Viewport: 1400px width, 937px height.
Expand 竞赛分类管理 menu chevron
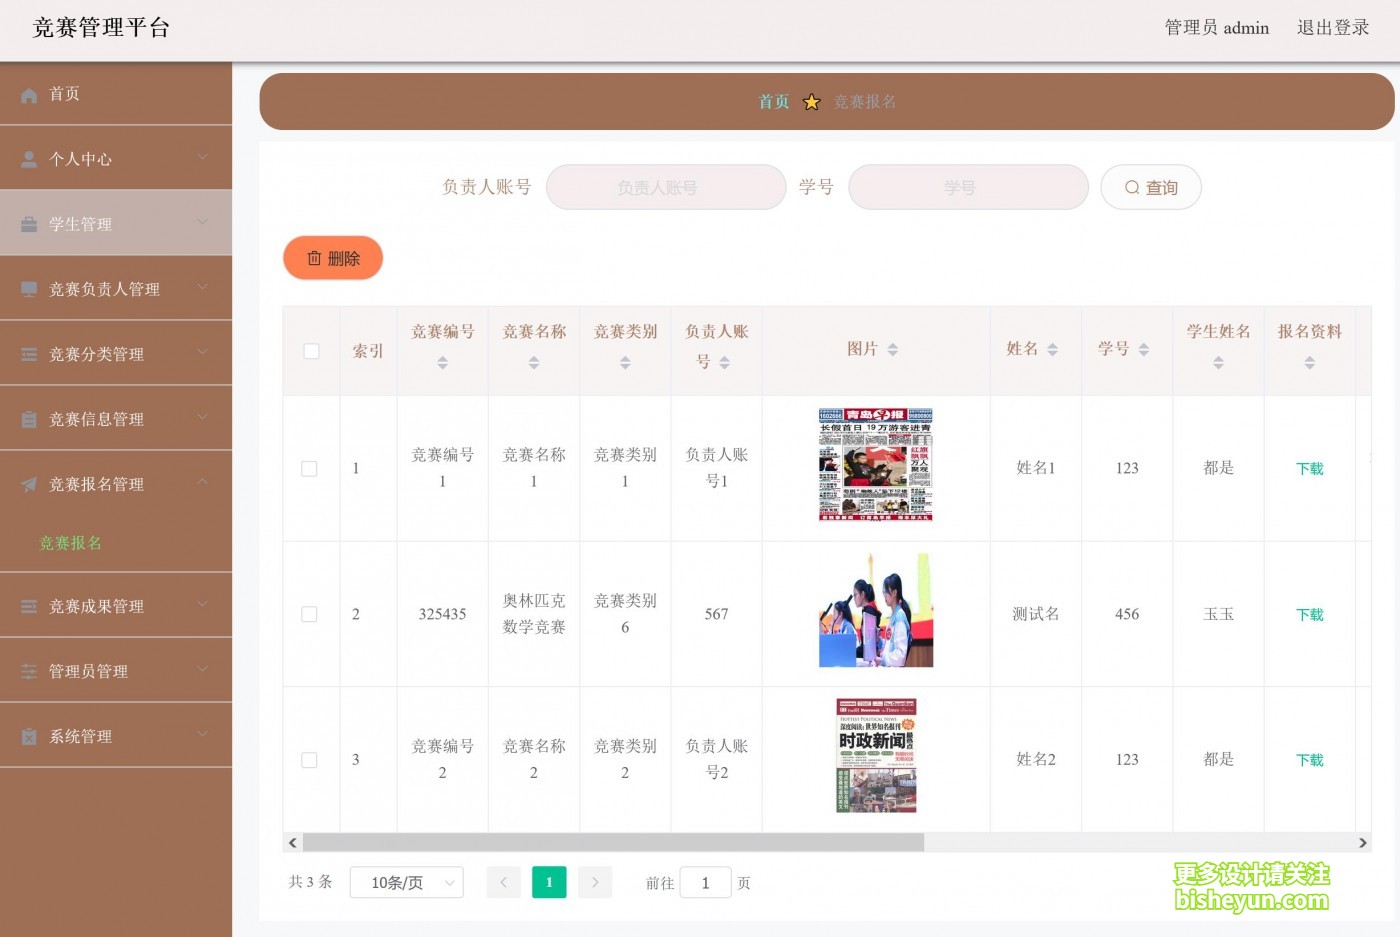(203, 352)
